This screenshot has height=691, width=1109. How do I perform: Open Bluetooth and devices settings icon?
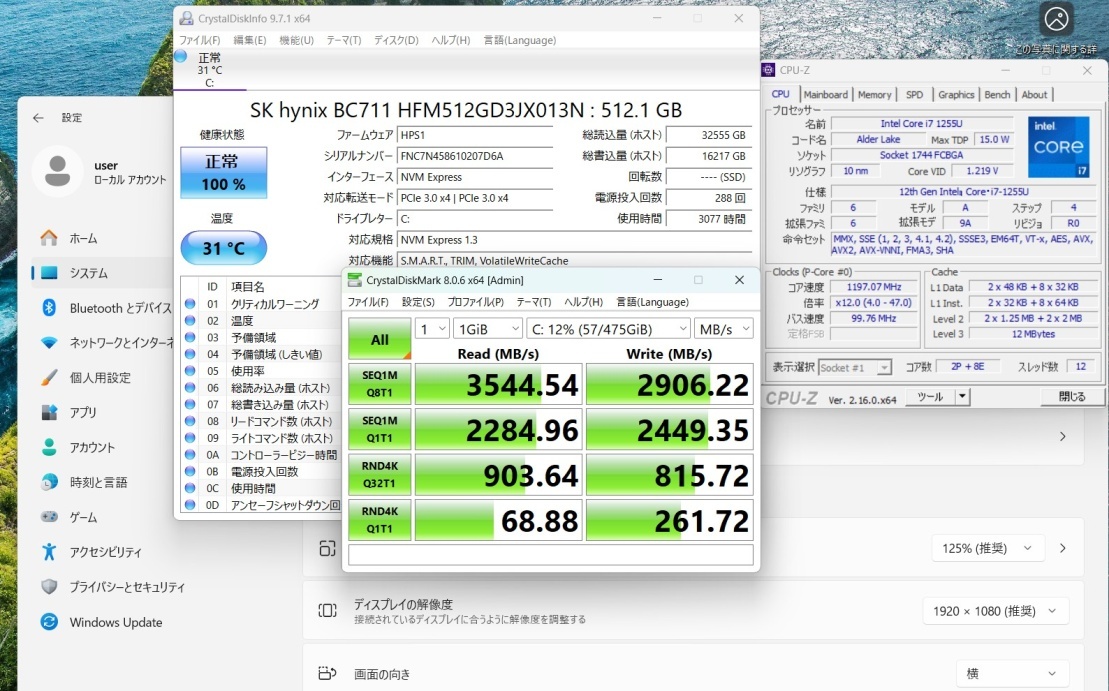[49, 308]
